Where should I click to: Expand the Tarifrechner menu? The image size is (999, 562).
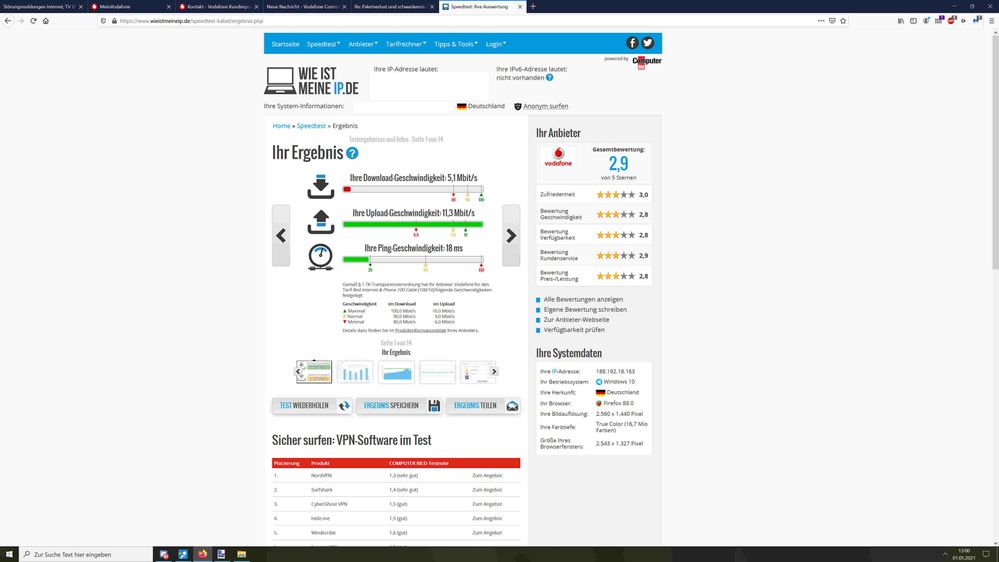tap(406, 44)
